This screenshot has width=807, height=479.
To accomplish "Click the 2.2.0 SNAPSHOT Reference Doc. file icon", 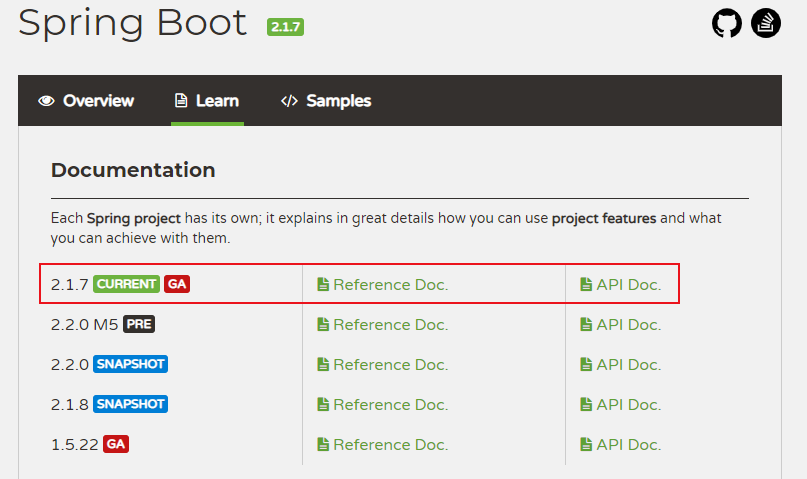I will (x=323, y=365).
